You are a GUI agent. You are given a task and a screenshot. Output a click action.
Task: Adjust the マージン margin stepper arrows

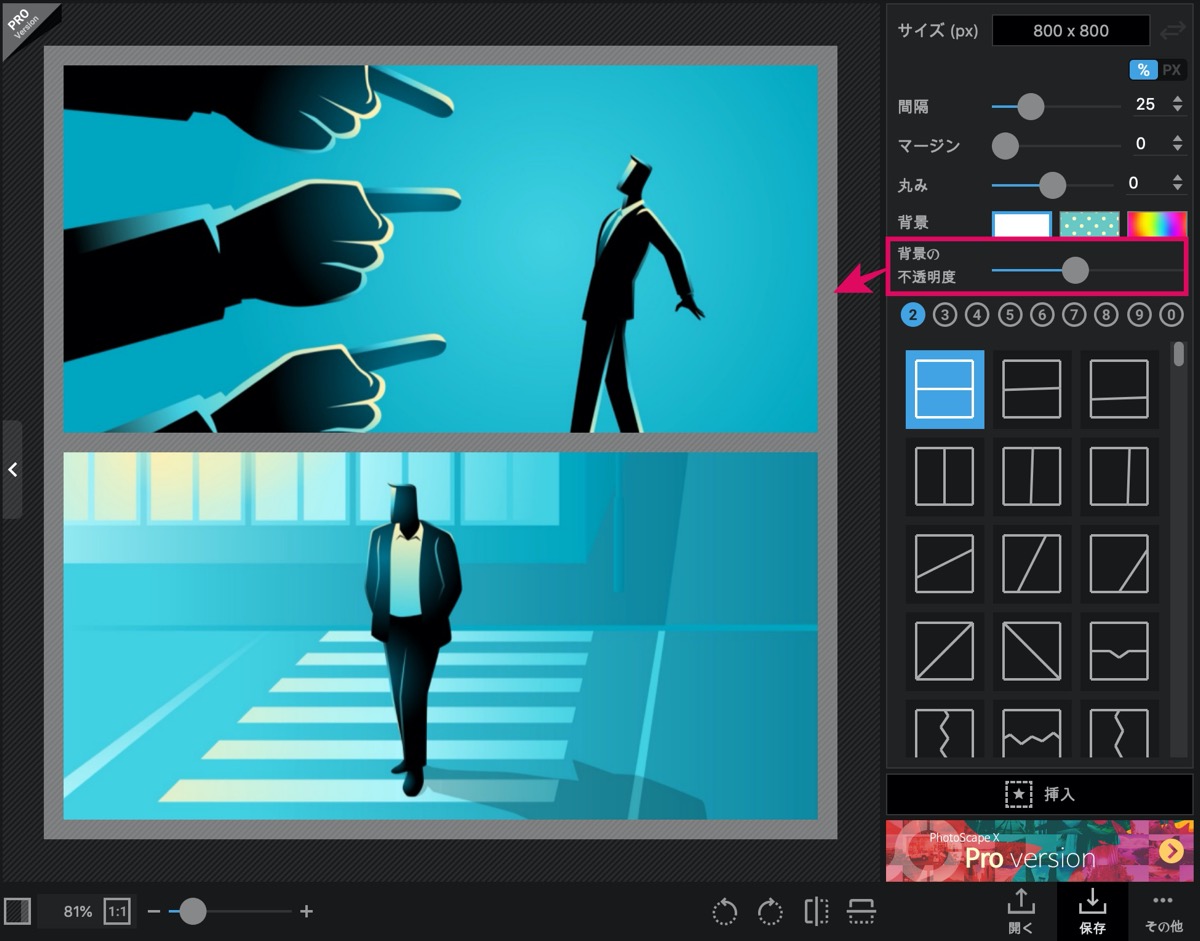tap(1177, 145)
